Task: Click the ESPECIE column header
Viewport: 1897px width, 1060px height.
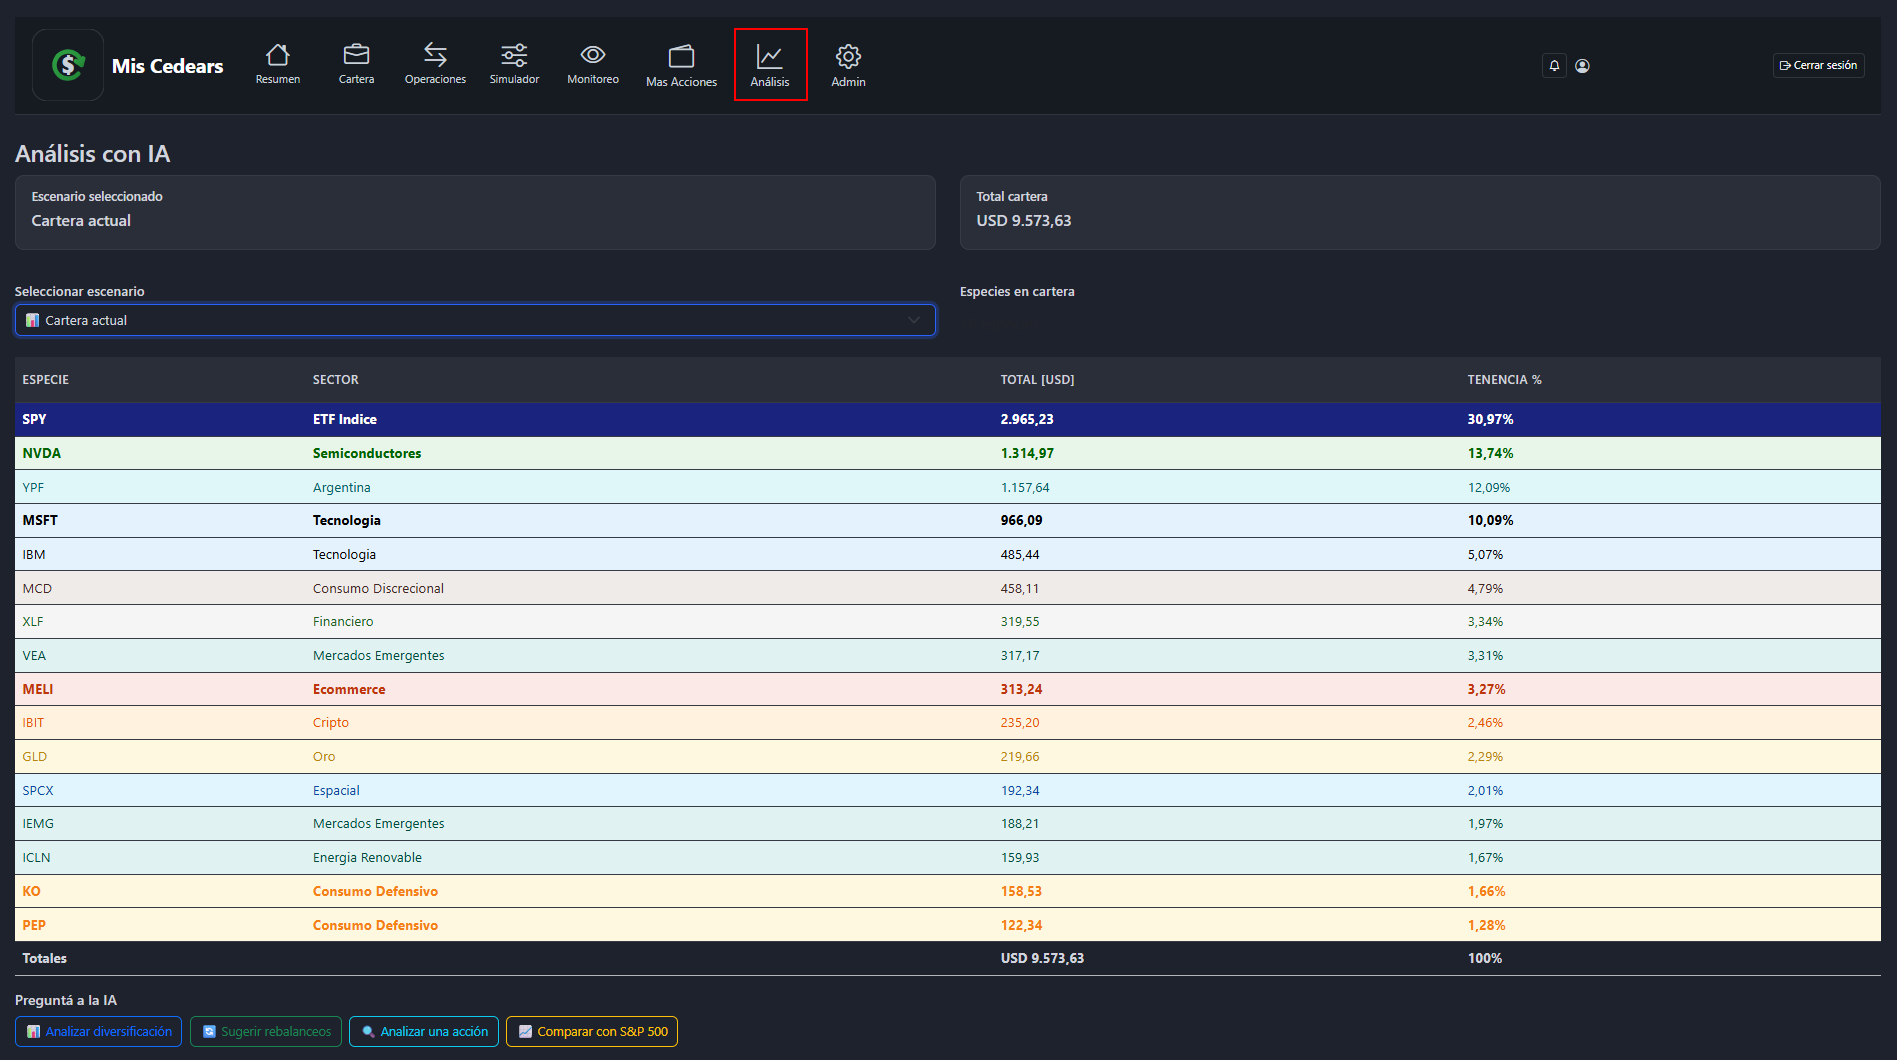Action: [x=46, y=380]
